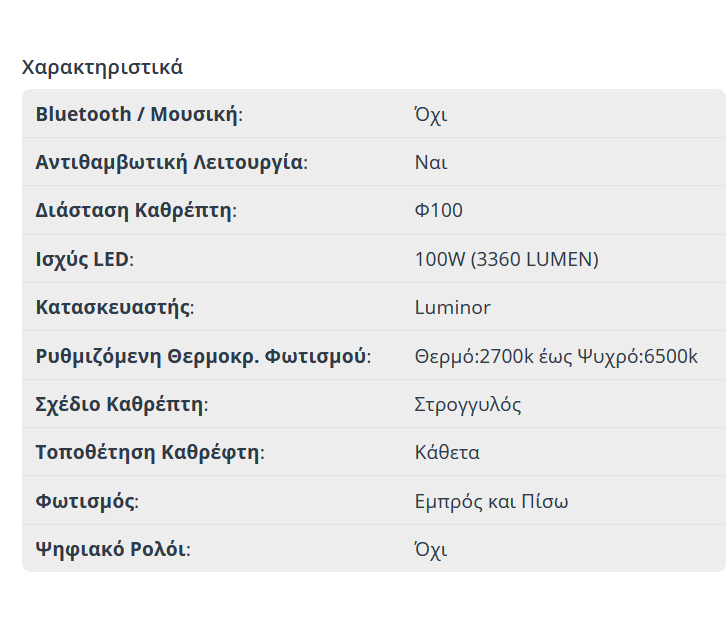Click the Διάσταση Καθρέπτη label

[134, 211]
